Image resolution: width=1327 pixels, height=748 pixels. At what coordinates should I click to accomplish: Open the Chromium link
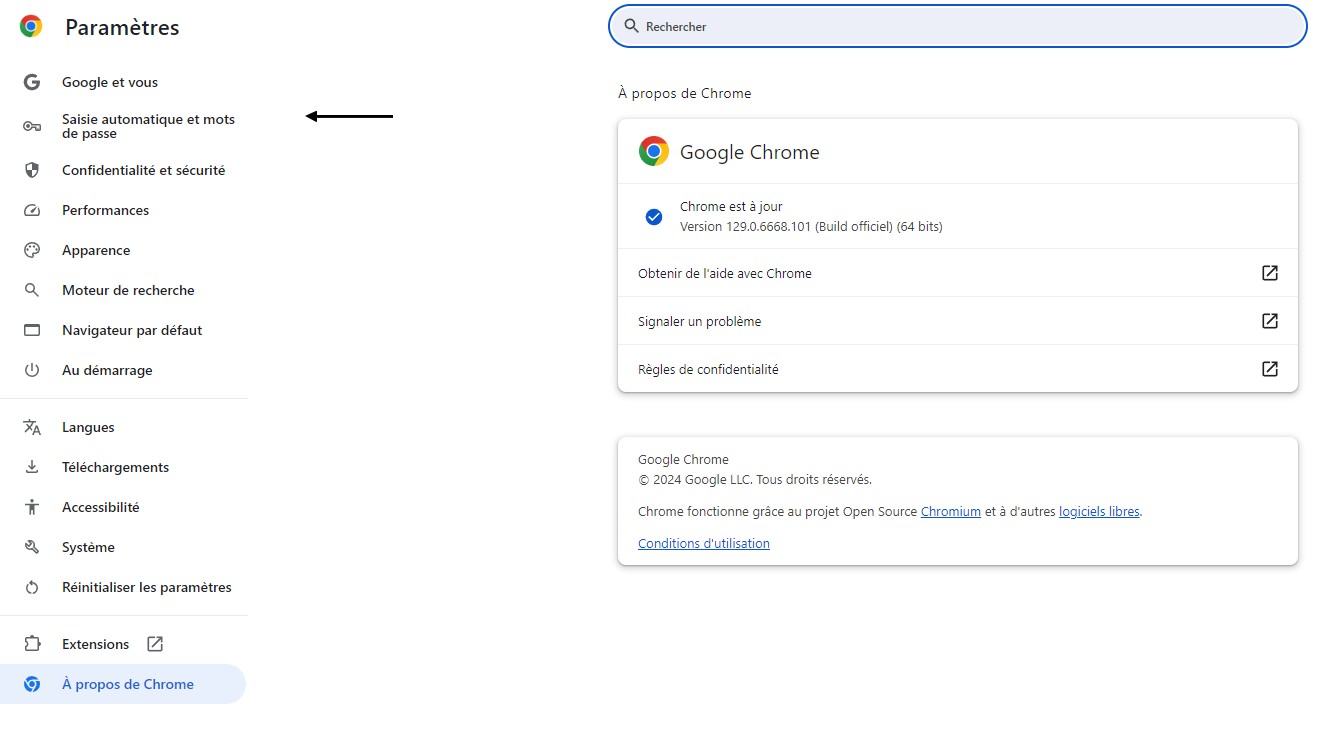tap(950, 511)
